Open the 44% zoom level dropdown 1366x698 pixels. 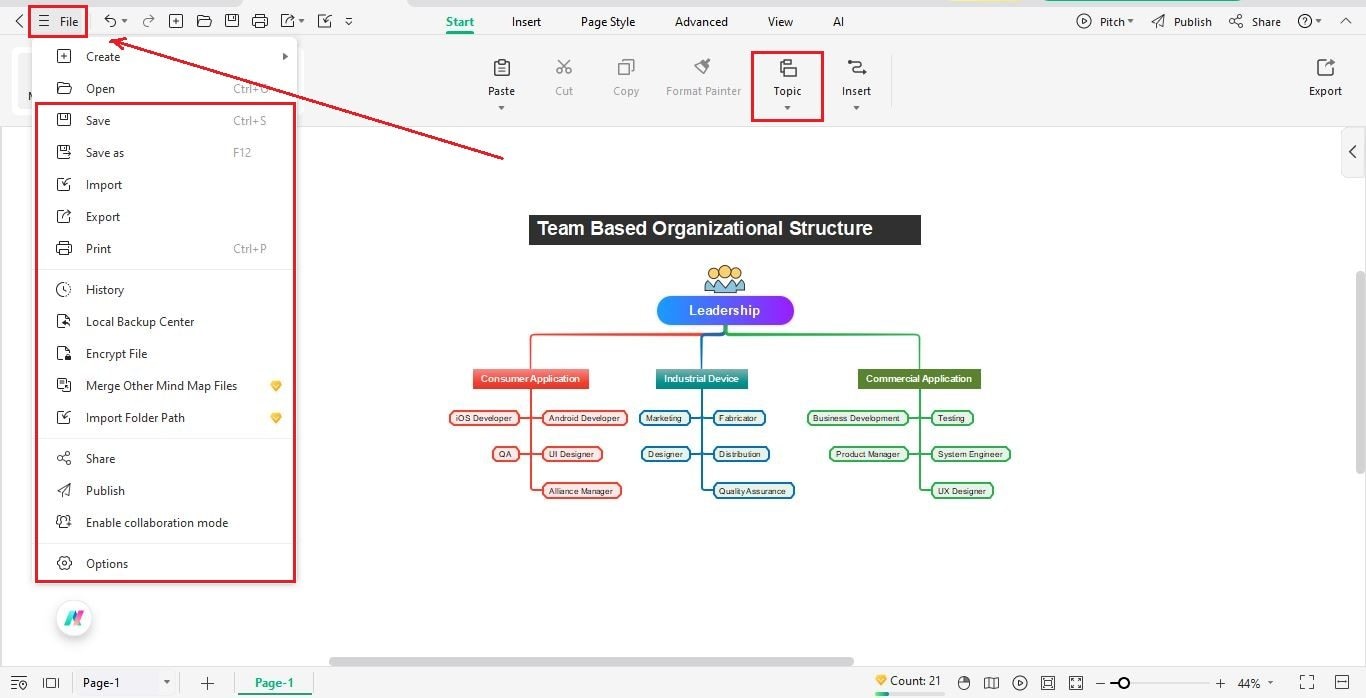tap(1253, 683)
